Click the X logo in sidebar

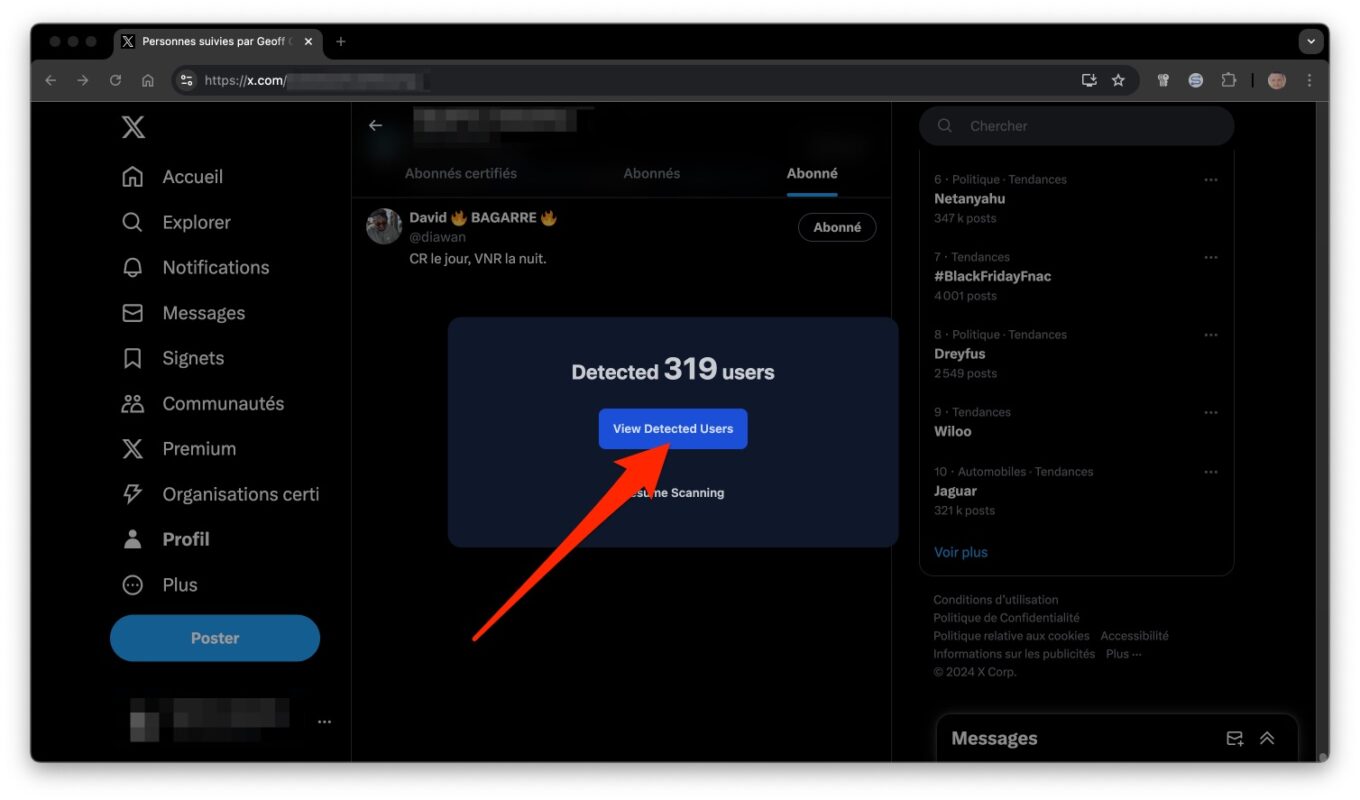click(x=133, y=127)
